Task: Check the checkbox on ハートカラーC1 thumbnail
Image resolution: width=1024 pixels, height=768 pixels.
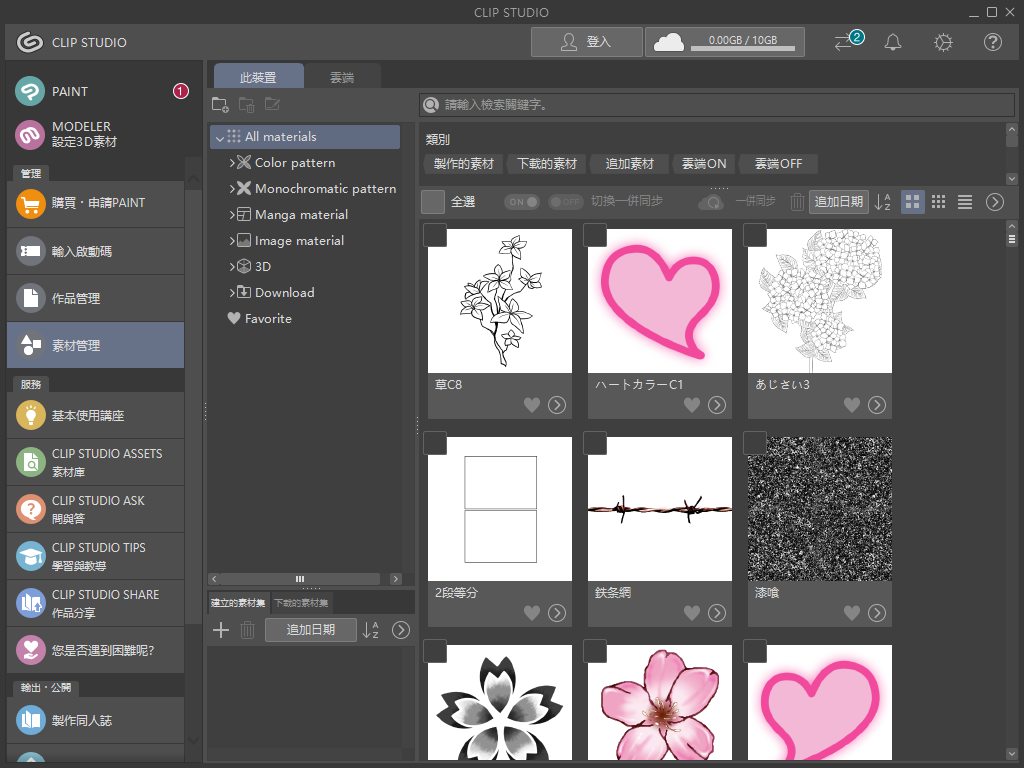Action: pos(595,235)
